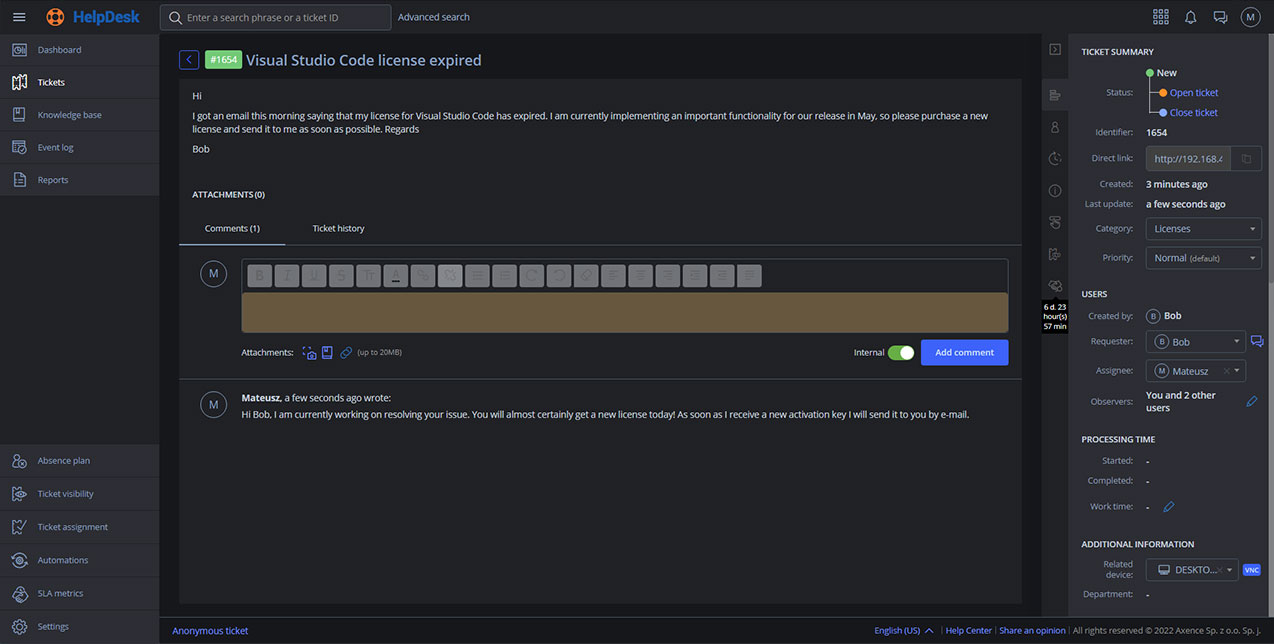This screenshot has width=1274, height=644.
Task: Show additional information section icon
Action: coord(1055,191)
